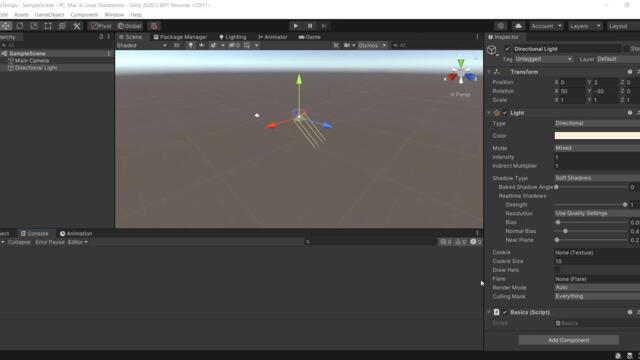This screenshot has width=640, height=360.
Task: Toggle Light component enabled checkbox
Action: pyautogui.click(x=505, y=113)
